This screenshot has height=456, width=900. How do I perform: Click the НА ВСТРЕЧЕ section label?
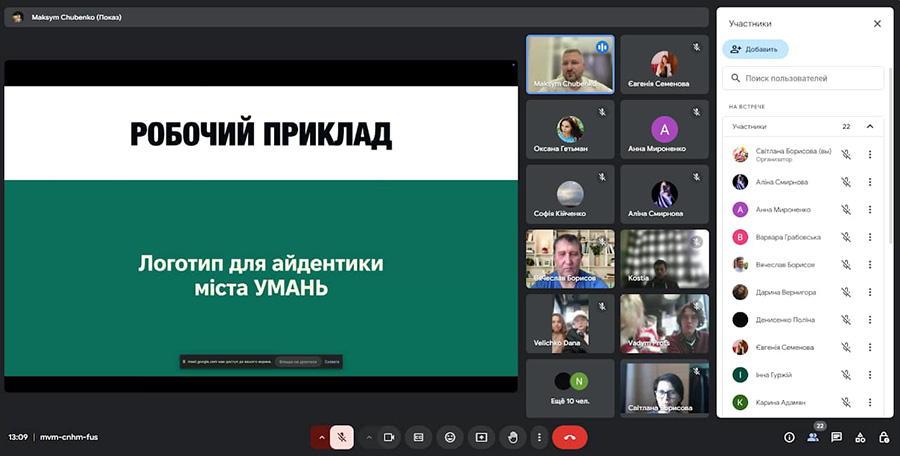click(747, 107)
